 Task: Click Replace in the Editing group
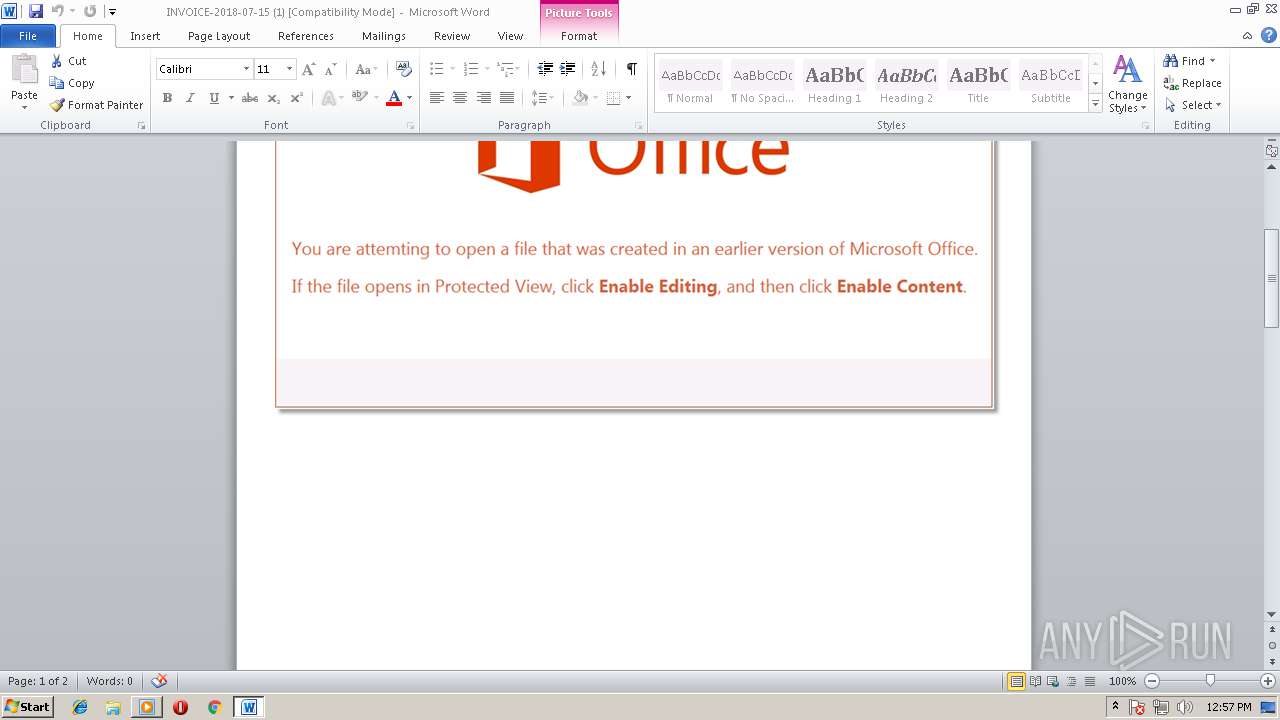point(1192,83)
